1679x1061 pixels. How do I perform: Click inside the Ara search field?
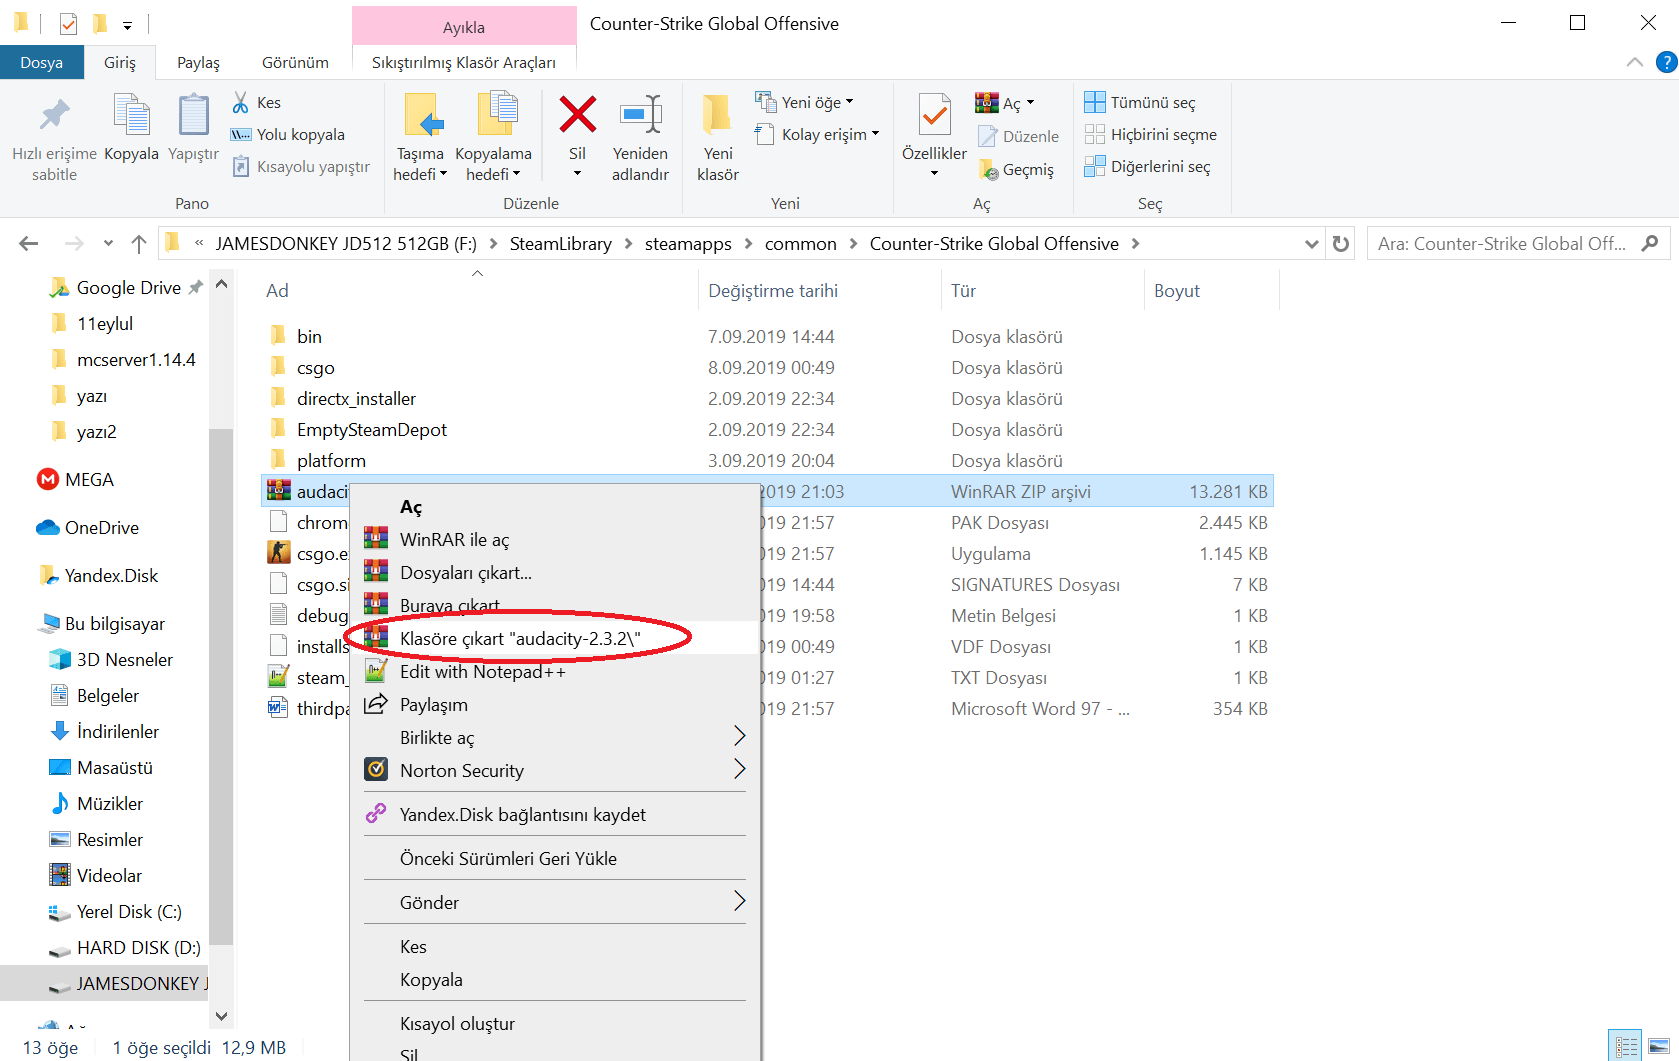pyautogui.click(x=1500, y=243)
